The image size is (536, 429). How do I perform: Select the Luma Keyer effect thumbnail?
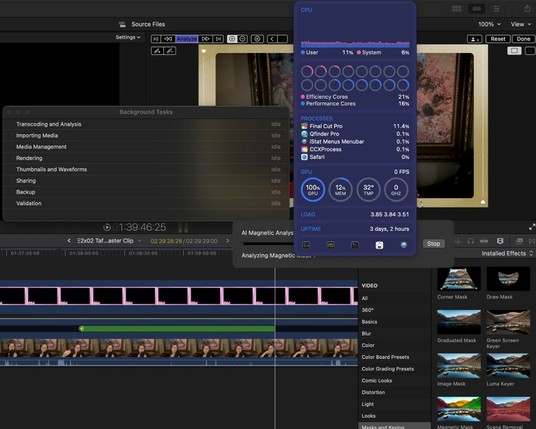pyautogui.click(x=508, y=366)
